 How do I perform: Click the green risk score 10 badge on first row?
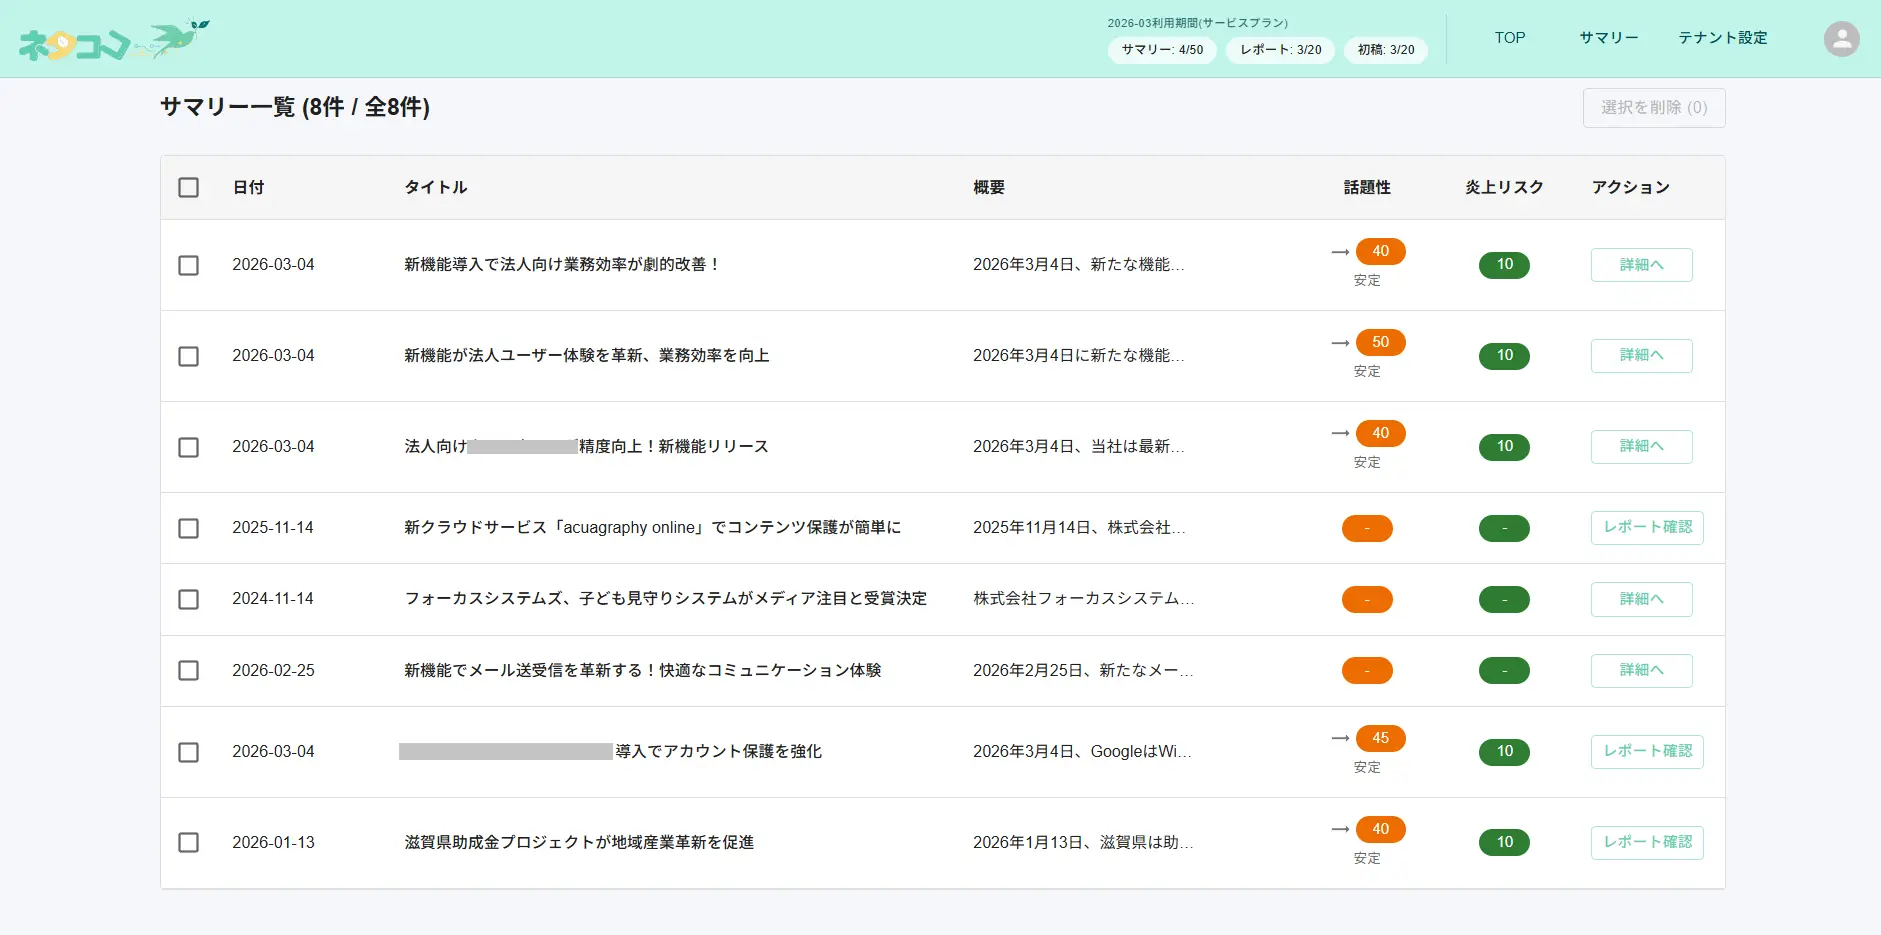click(1503, 265)
